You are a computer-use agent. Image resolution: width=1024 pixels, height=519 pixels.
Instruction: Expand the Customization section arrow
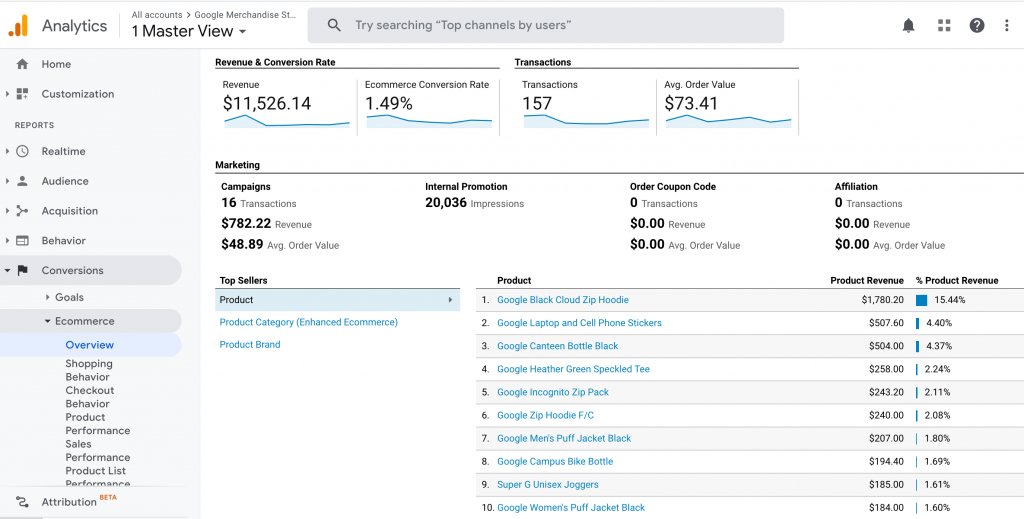[7, 94]
